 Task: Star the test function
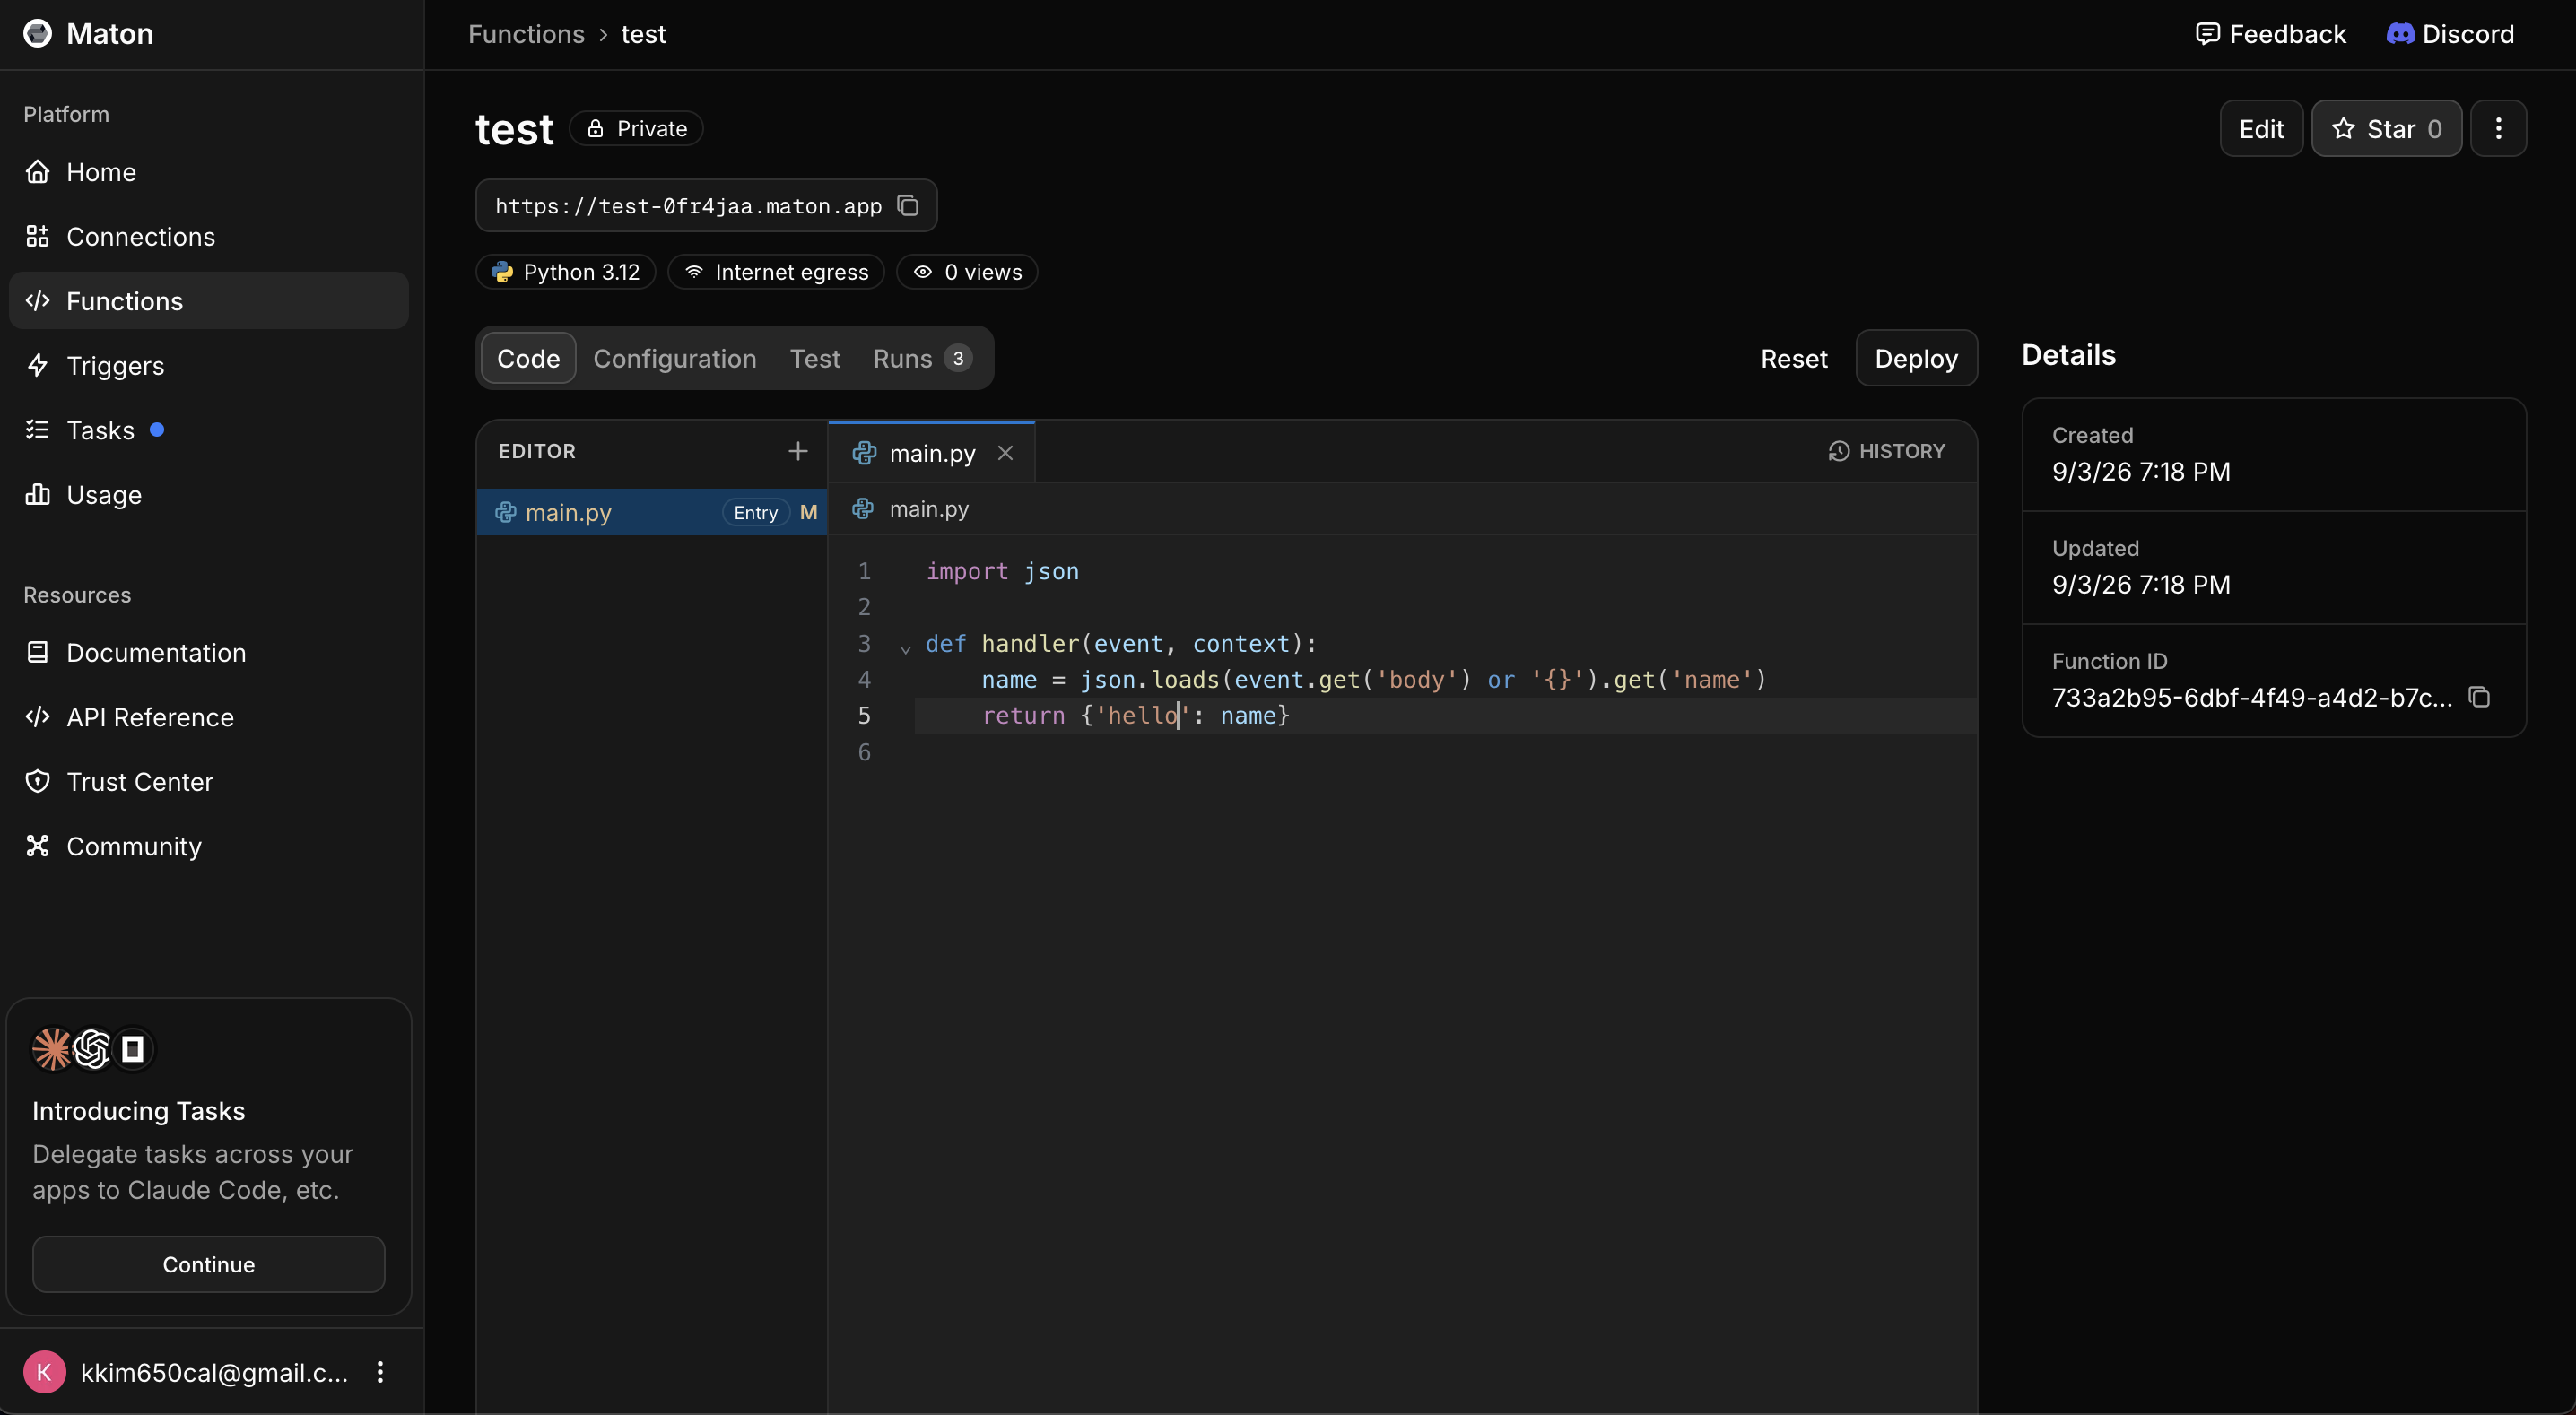2386,129
